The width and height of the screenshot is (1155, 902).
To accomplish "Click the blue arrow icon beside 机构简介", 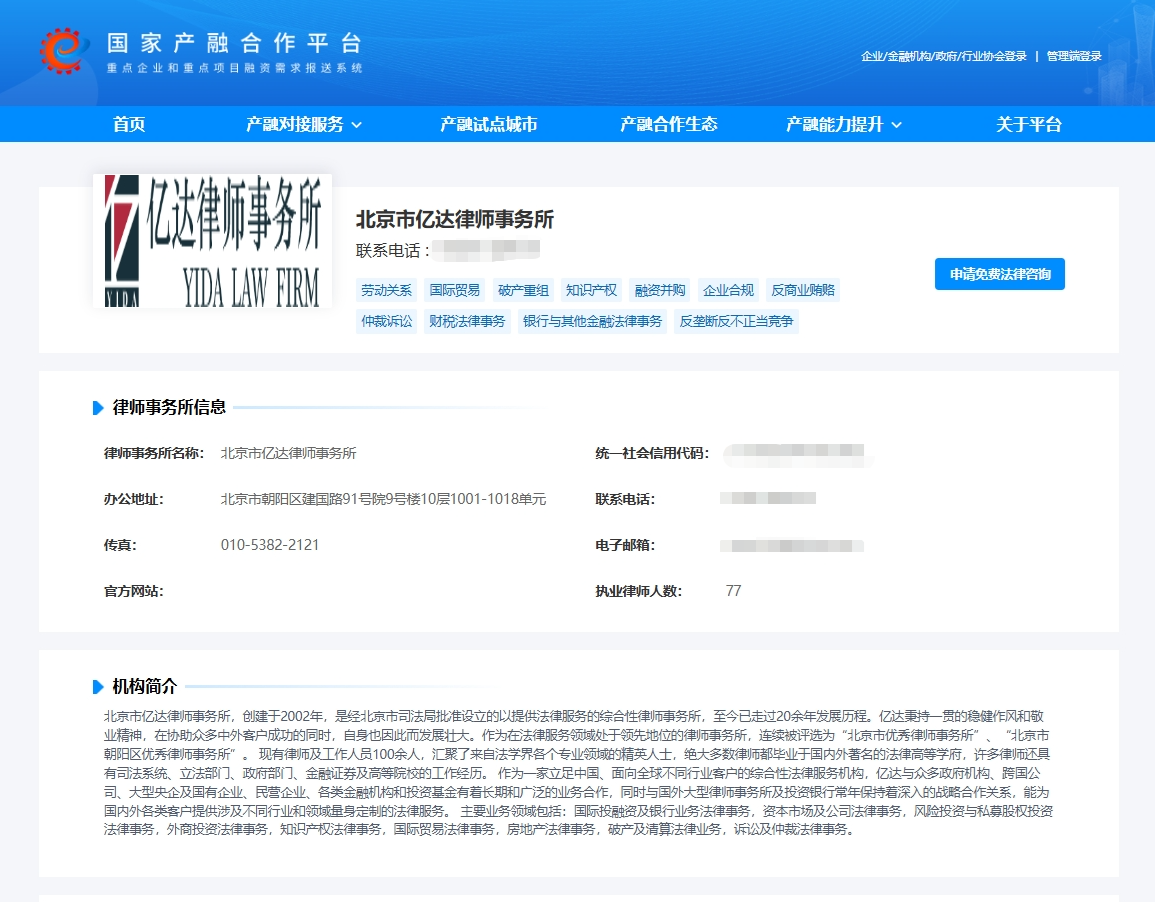I will [x=98, y=687].
